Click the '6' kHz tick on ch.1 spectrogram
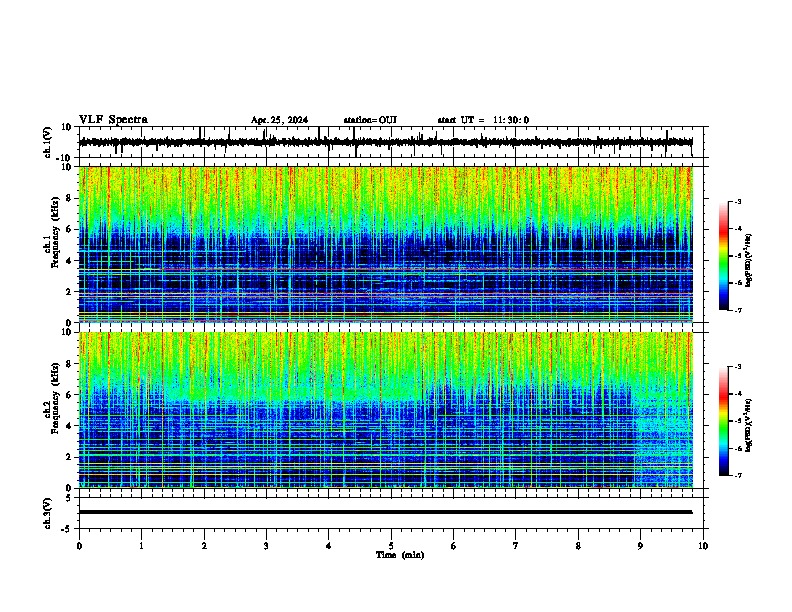This screenshot has height=612, width=792. click(x=69, y=229)
